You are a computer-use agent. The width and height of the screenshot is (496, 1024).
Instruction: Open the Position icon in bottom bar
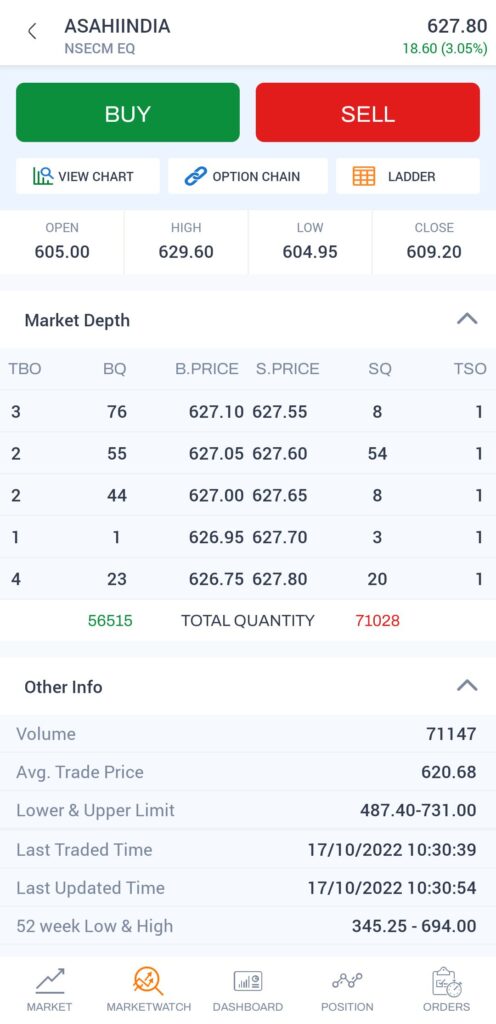click(347, 981)
